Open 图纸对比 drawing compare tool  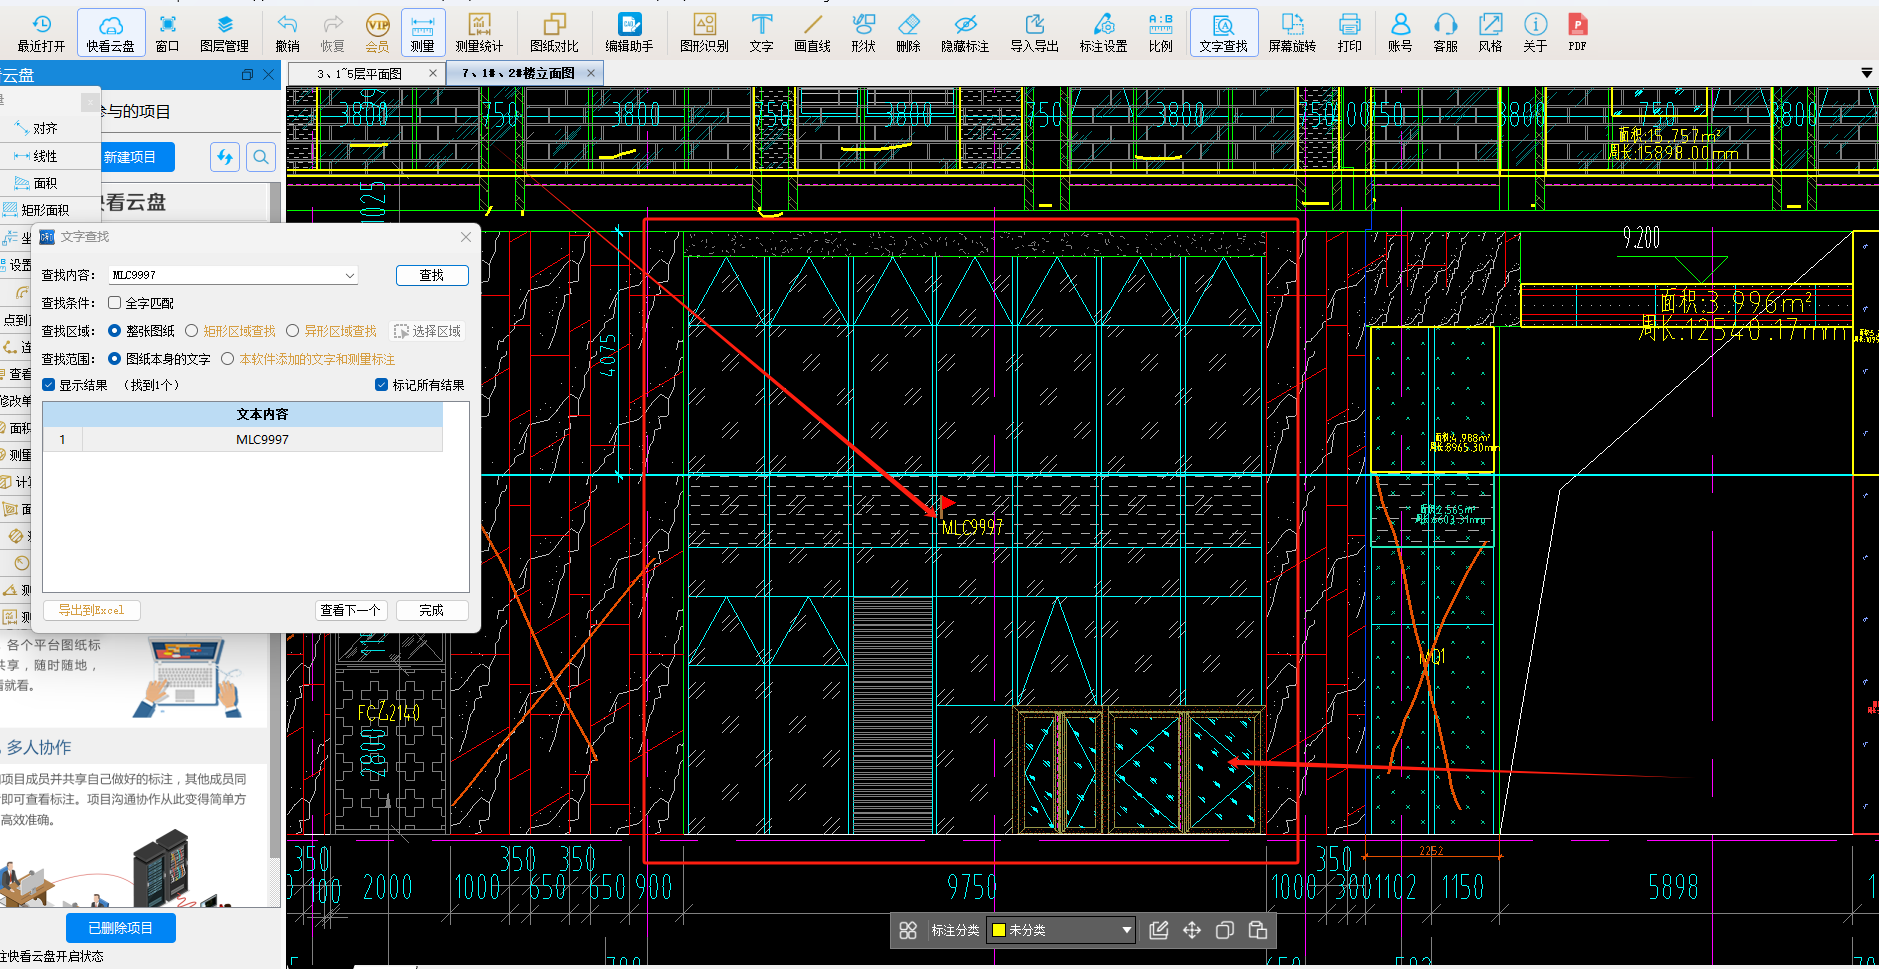[x=555, y=33]
